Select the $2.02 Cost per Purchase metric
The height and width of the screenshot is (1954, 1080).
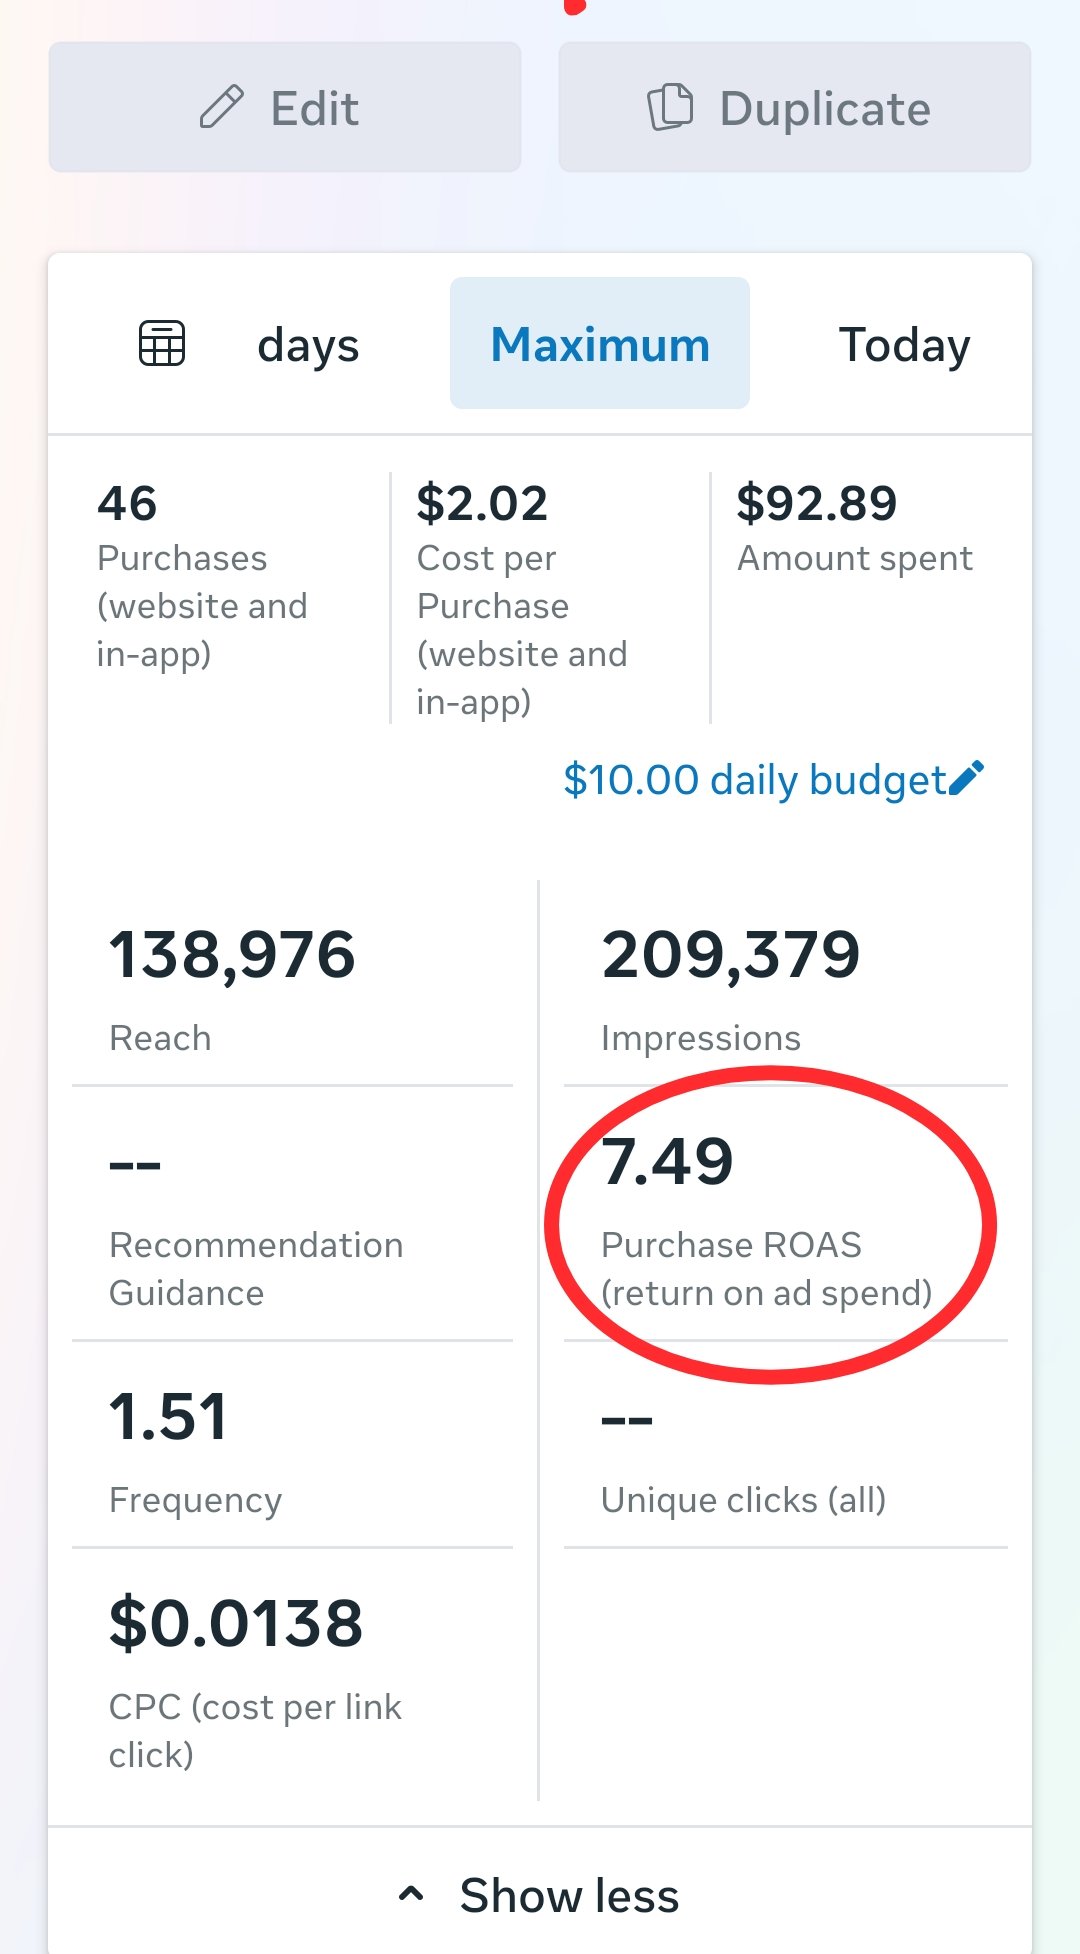click(x=548, y=598)
